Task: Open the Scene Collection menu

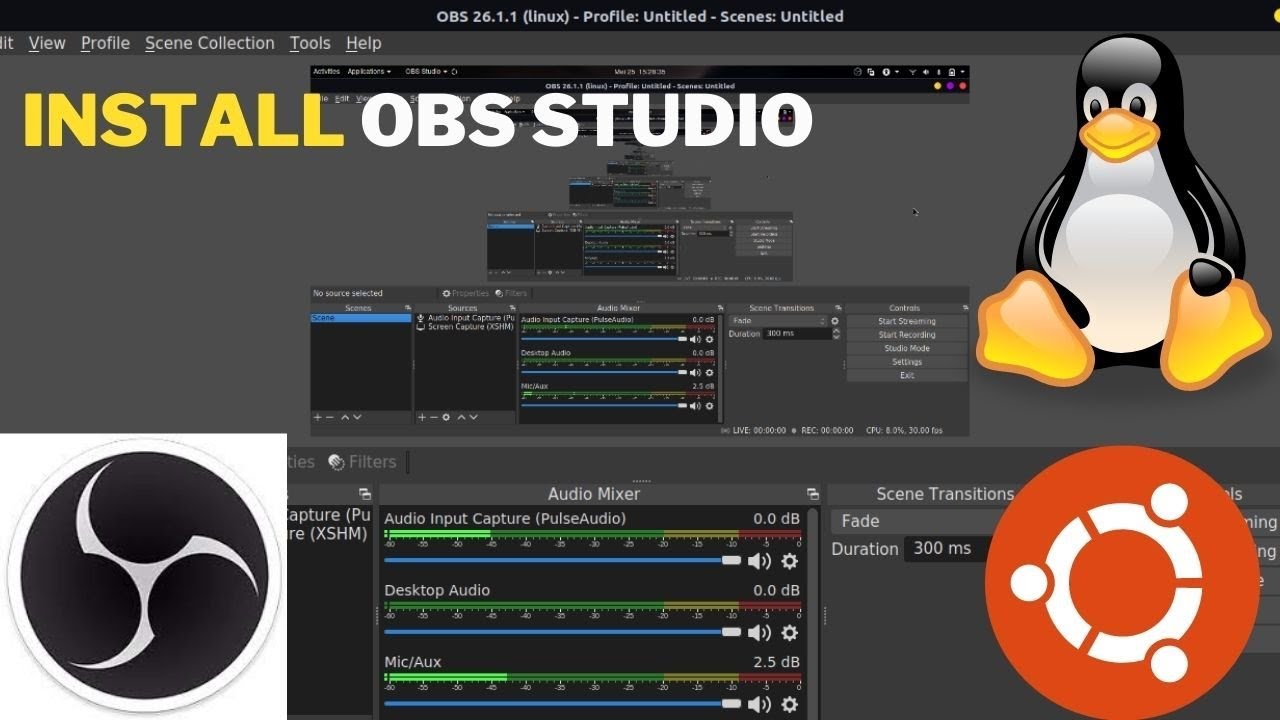Action: click(209, 43)
